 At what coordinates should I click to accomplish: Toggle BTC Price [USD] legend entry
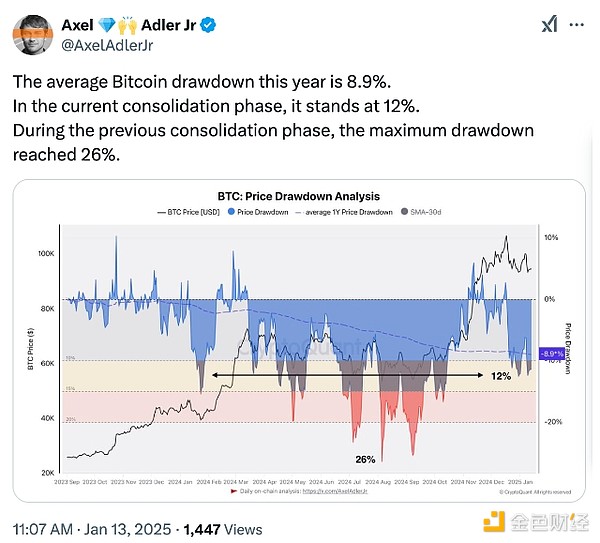point(189,212)
